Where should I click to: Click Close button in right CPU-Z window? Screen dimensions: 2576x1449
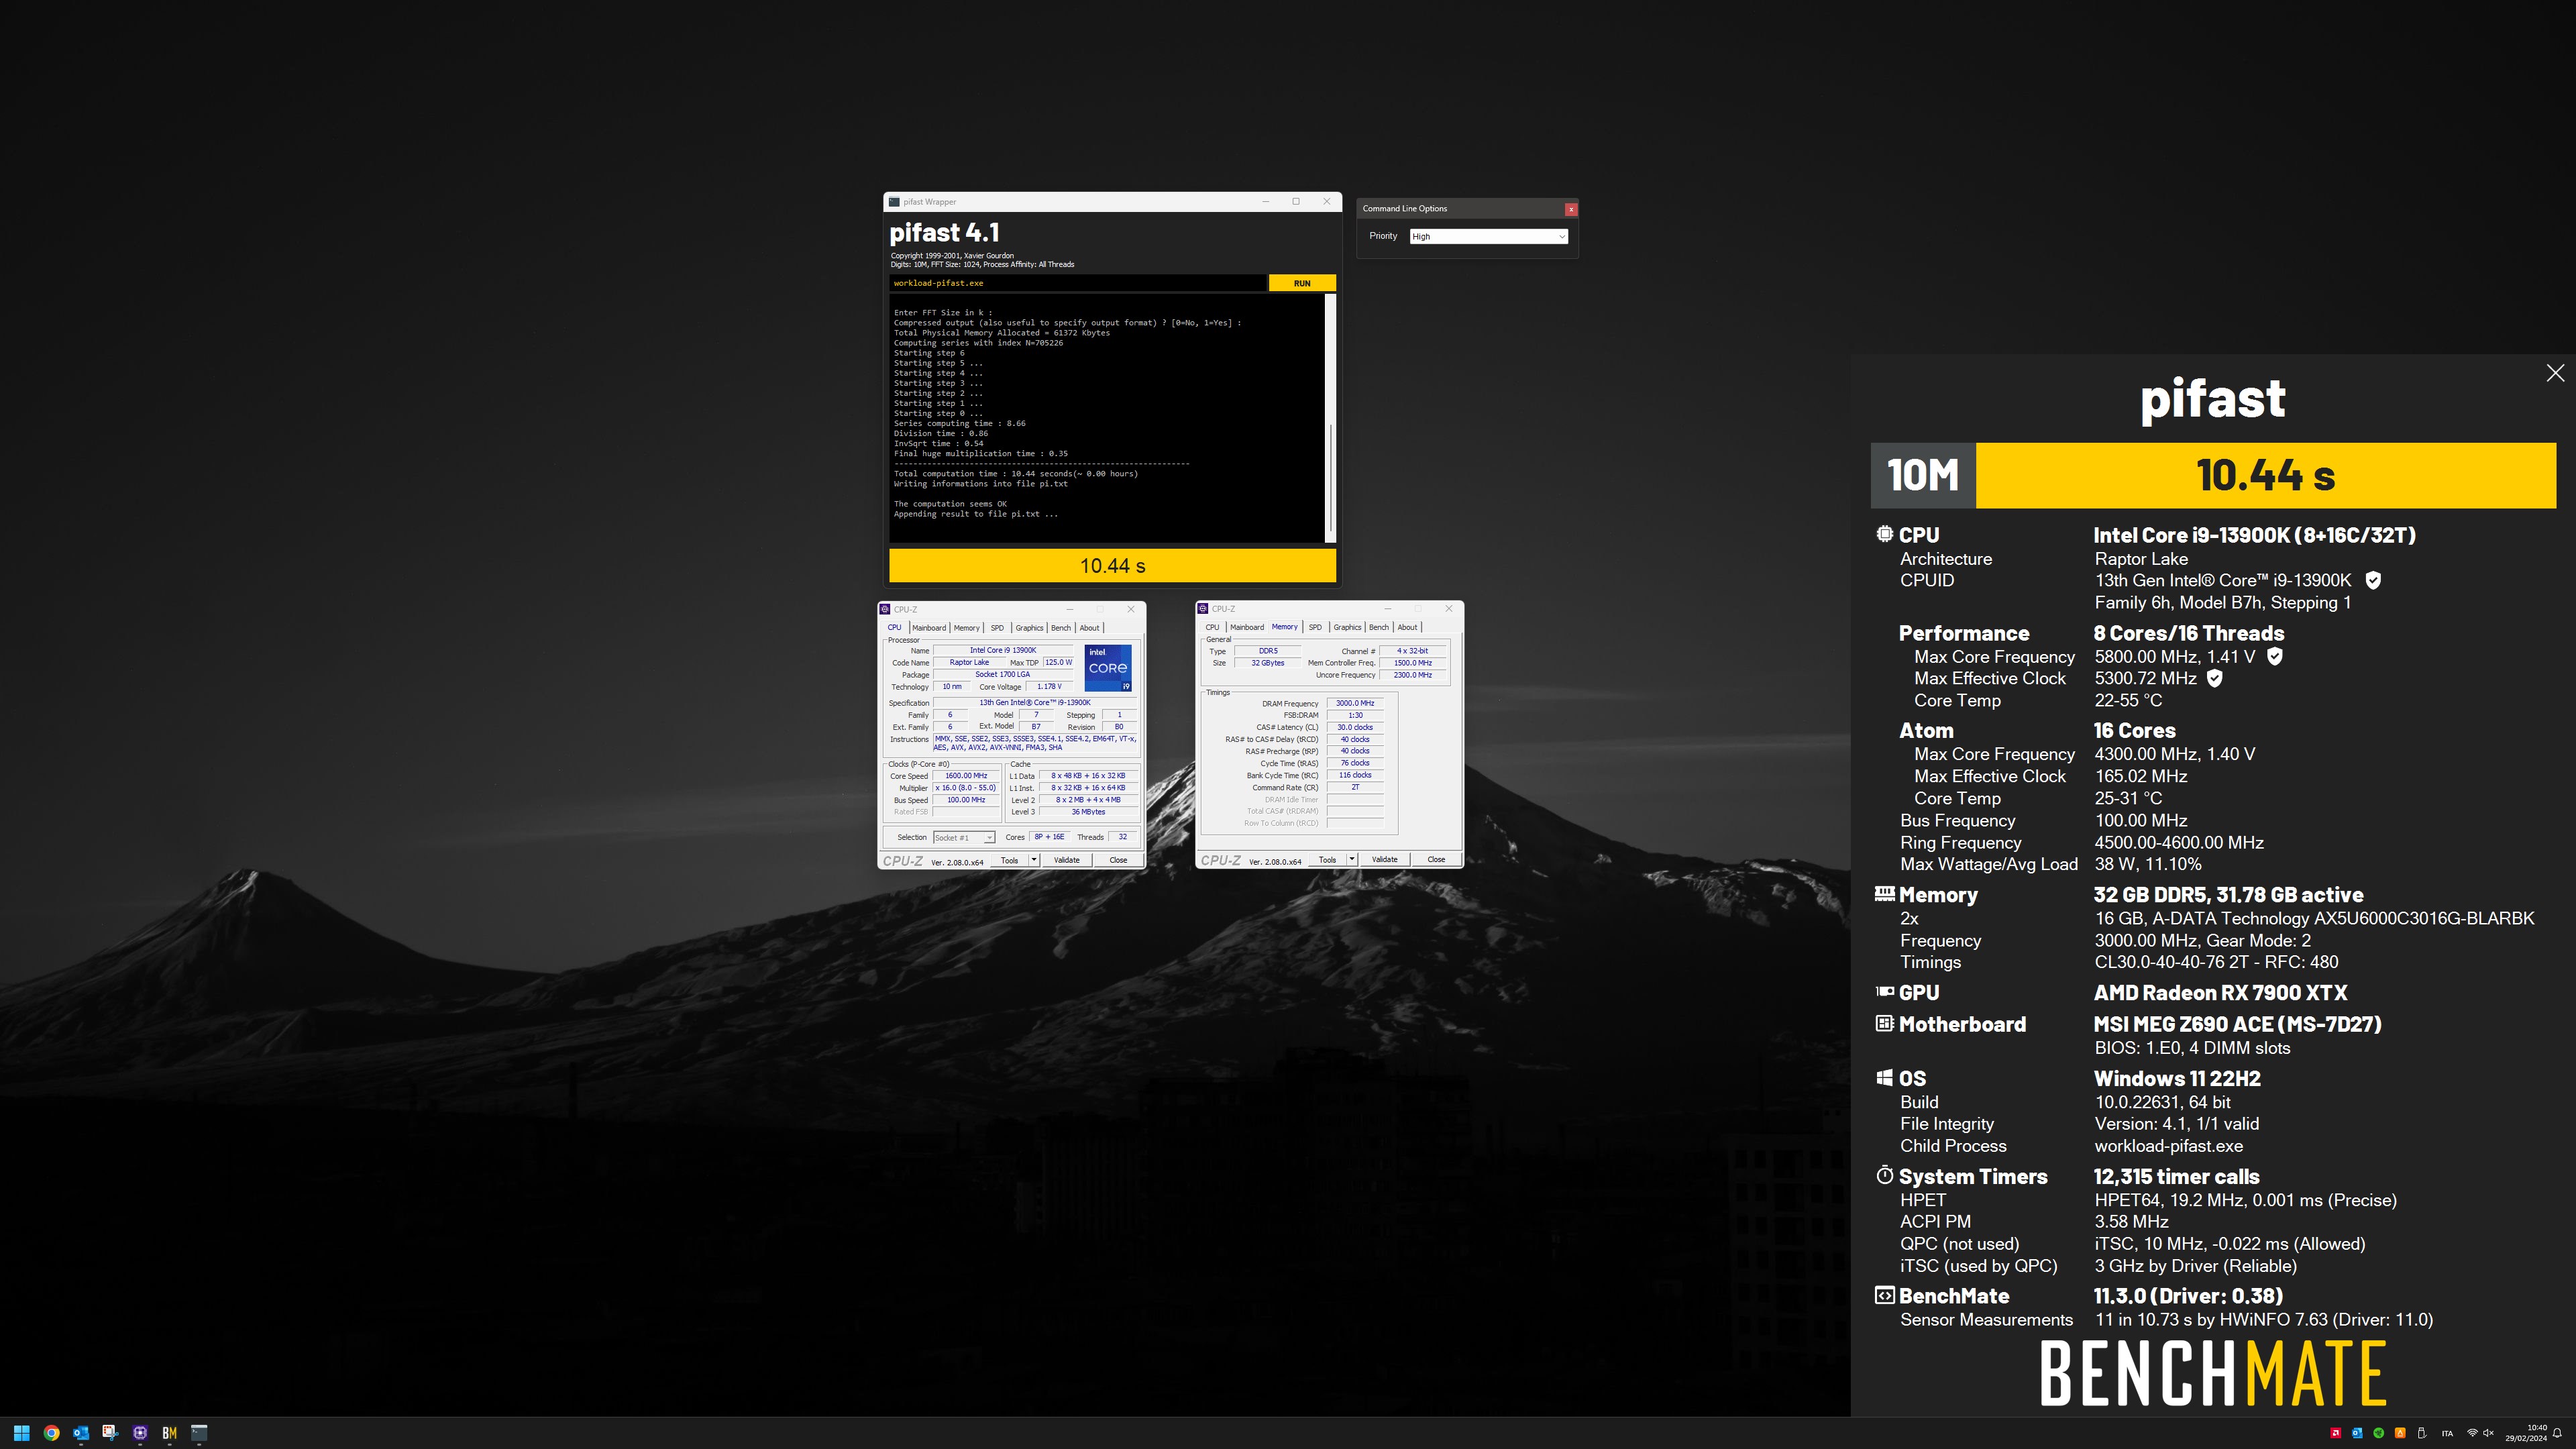pyautogui.click(x=1436, y=859)
